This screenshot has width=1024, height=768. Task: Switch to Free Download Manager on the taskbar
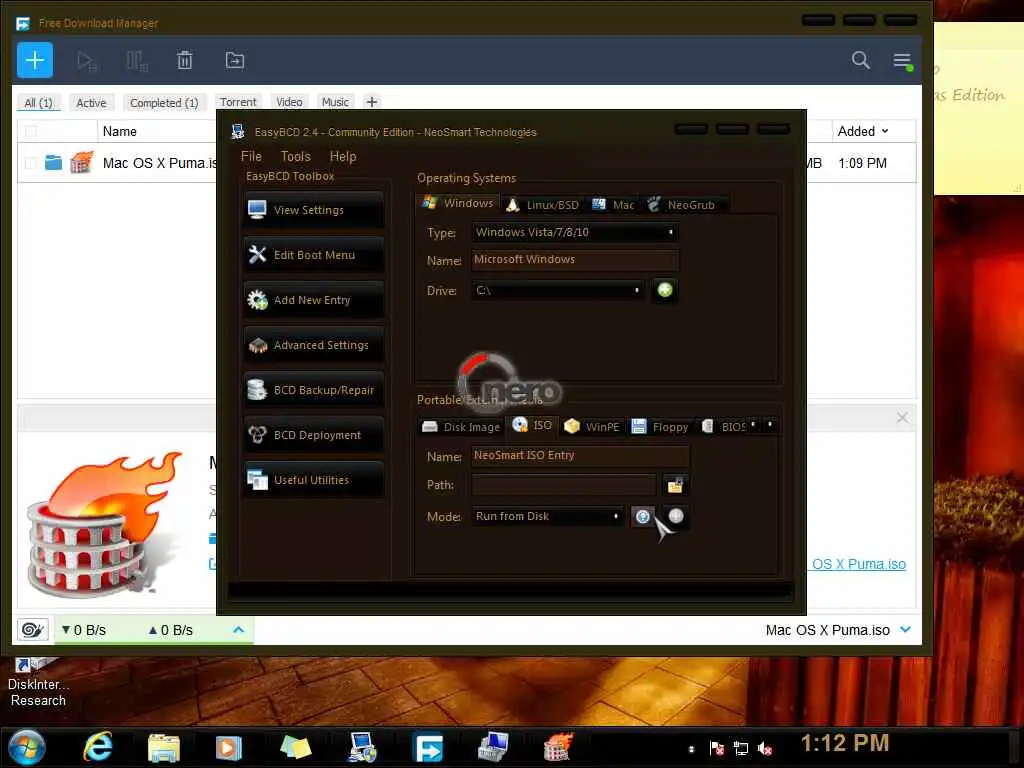pyautogui.click(x=428, y=748)
